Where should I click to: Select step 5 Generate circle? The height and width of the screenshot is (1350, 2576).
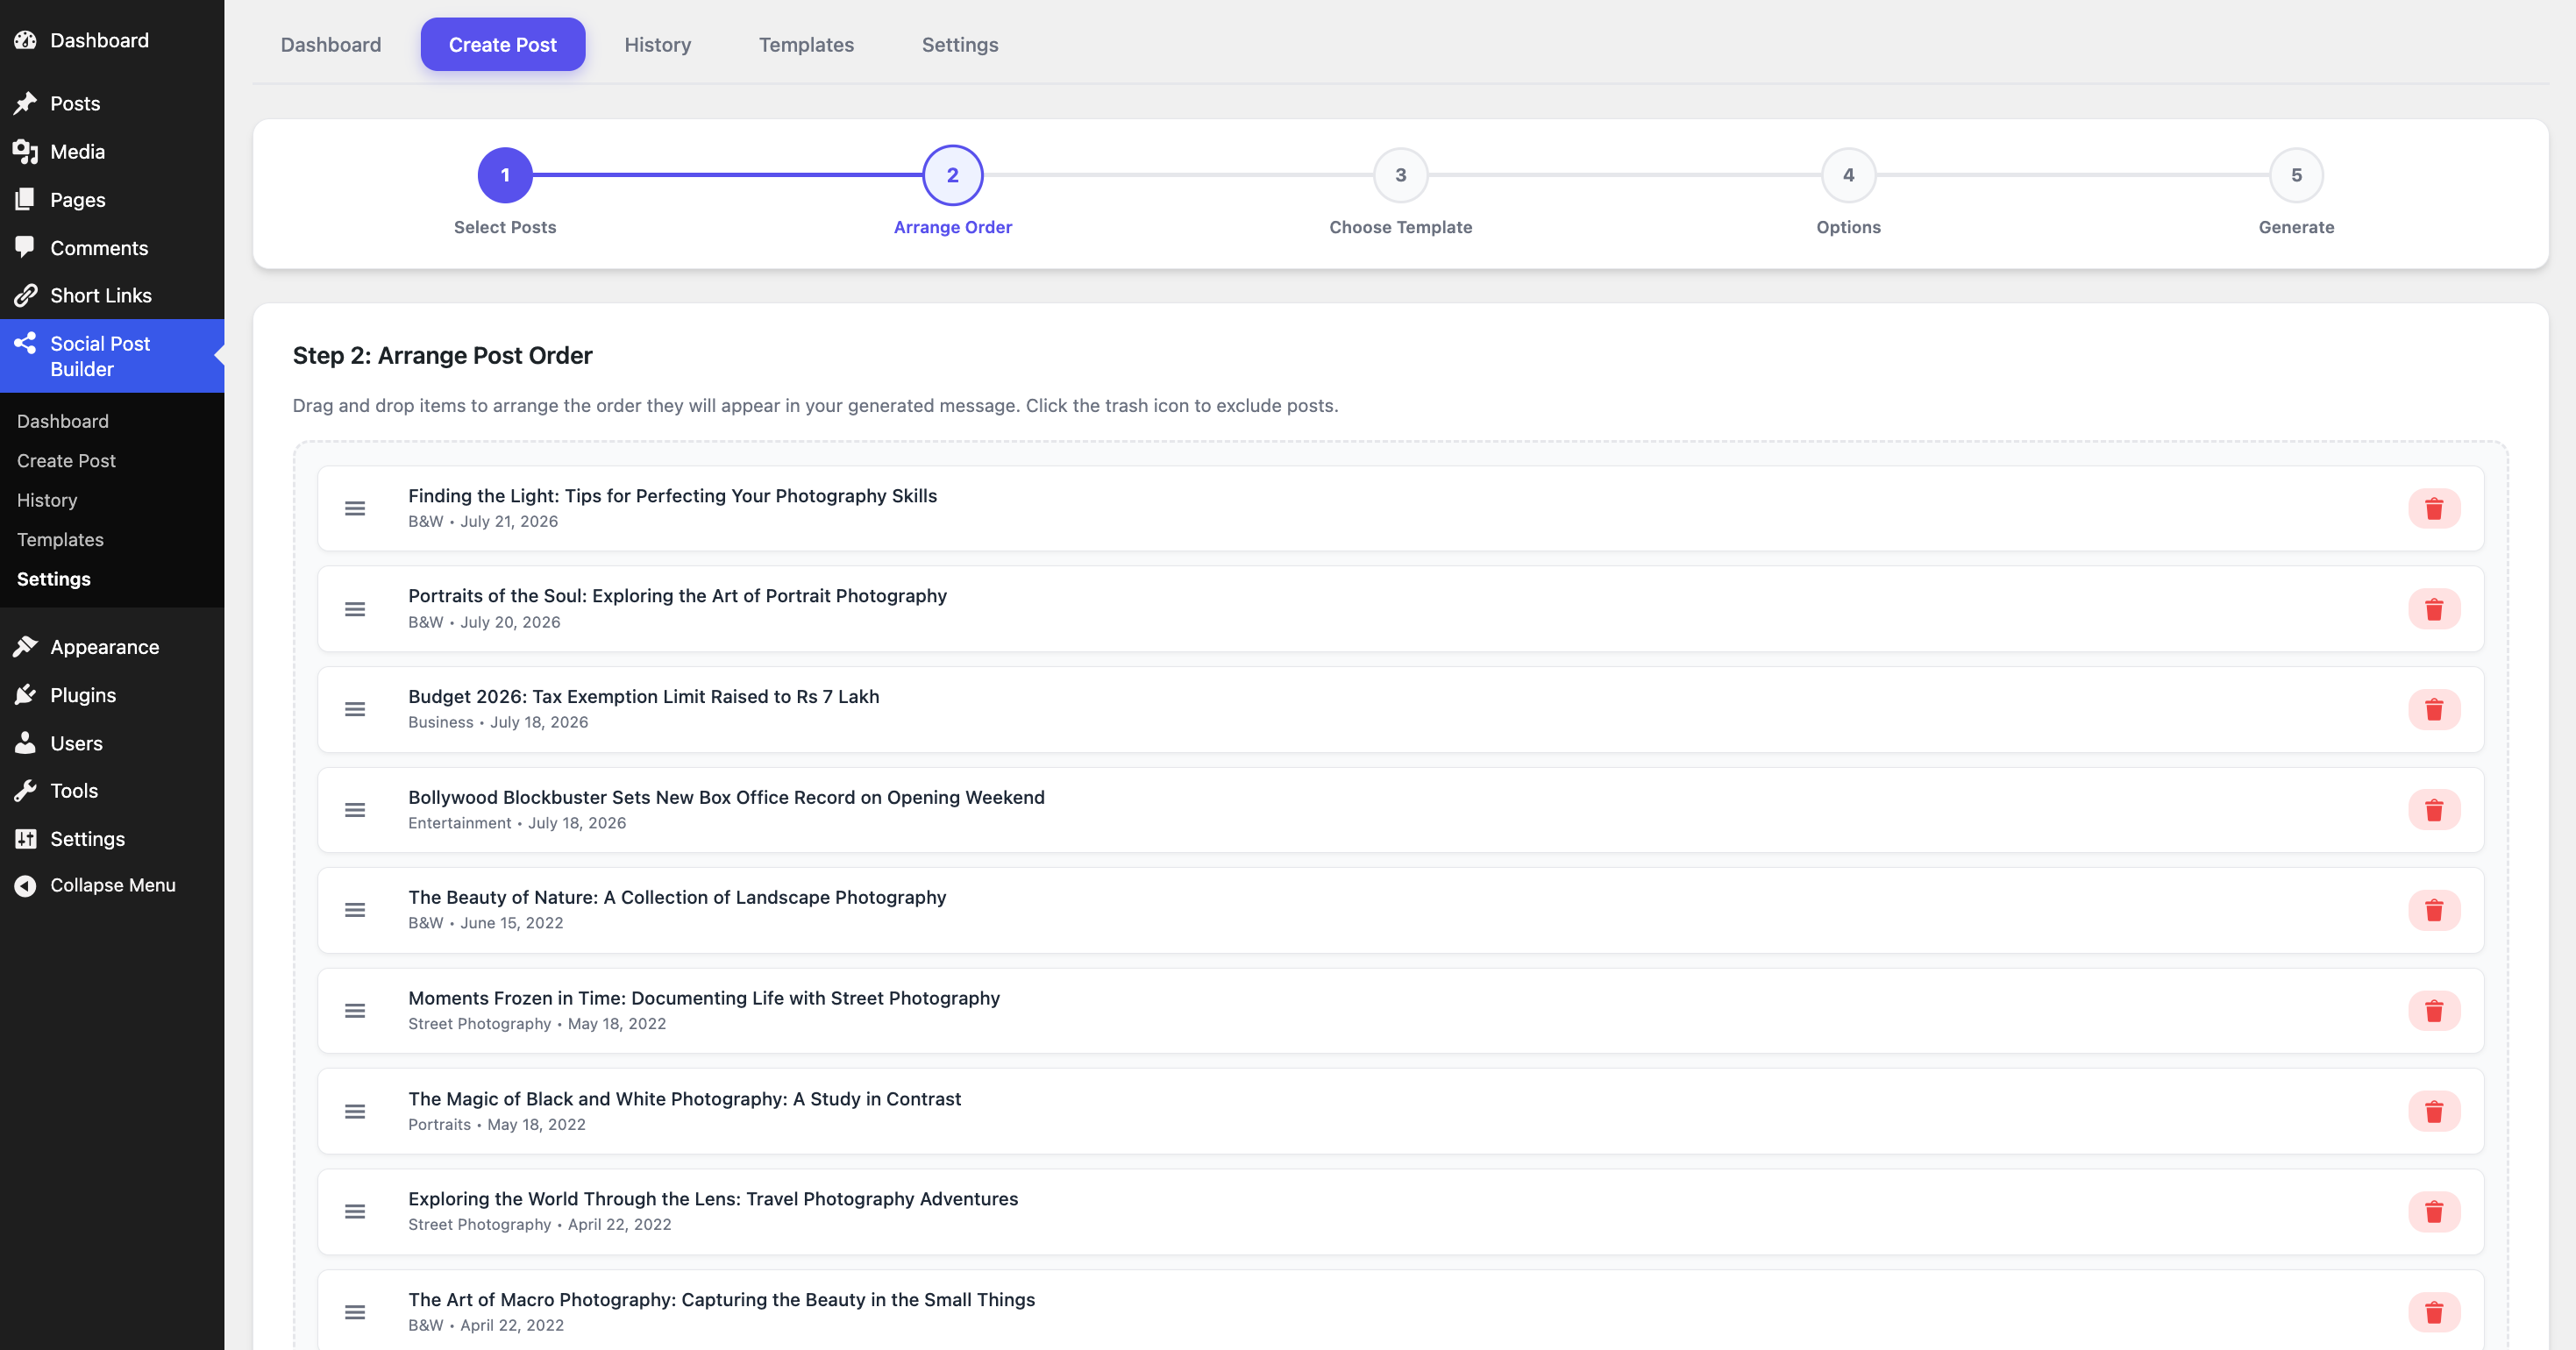[x=2296, y=175]
